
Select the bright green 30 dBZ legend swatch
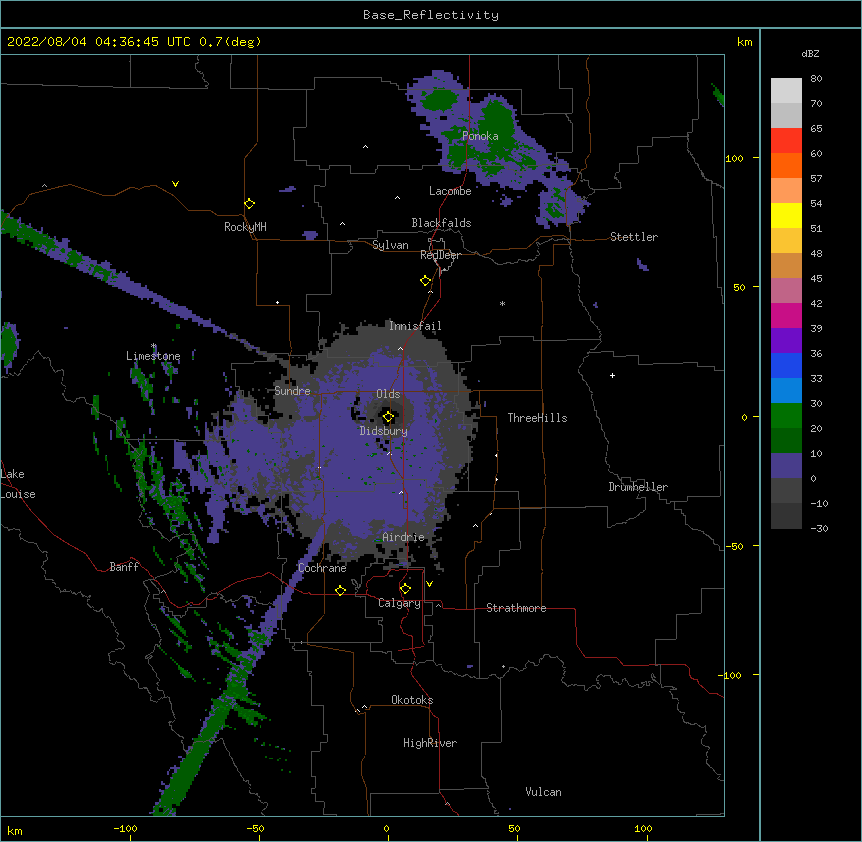pyautogui.click(x=786, y=416)
